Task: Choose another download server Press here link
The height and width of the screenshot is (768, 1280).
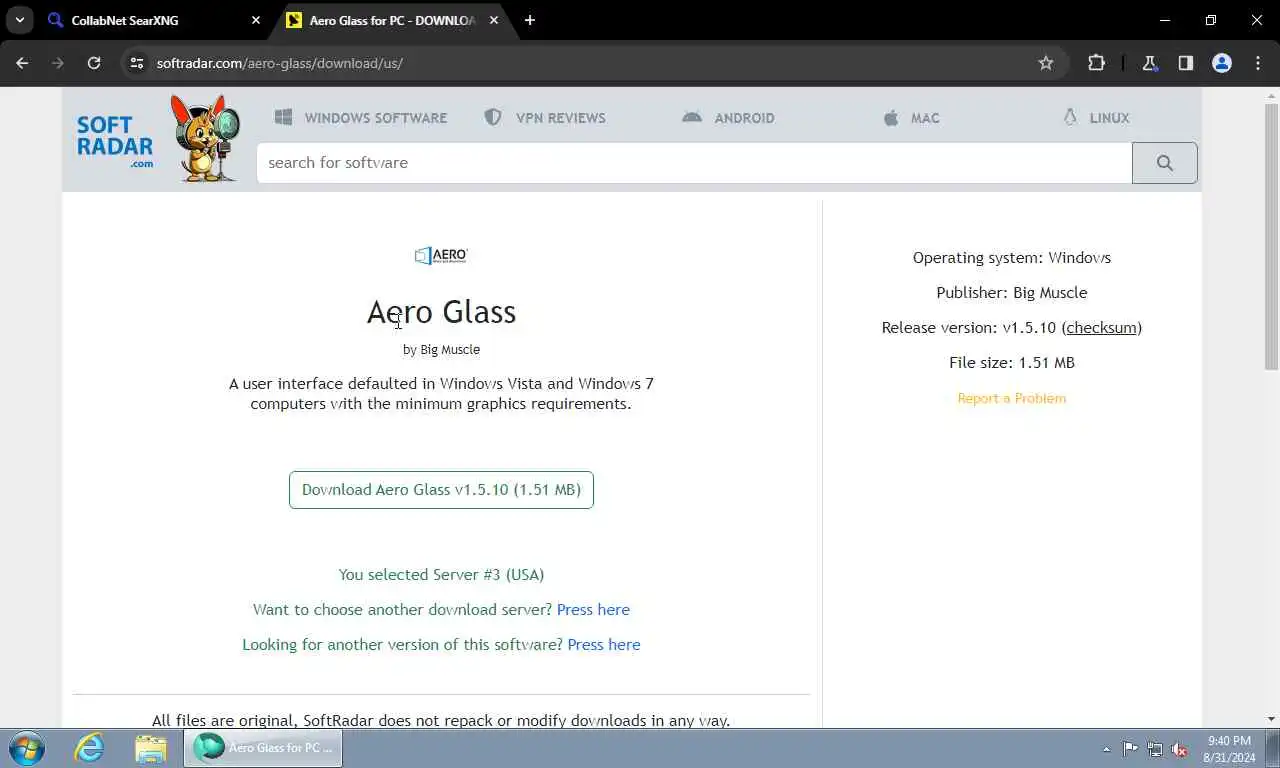Action: pyautogui.click(x=593, y=610)
